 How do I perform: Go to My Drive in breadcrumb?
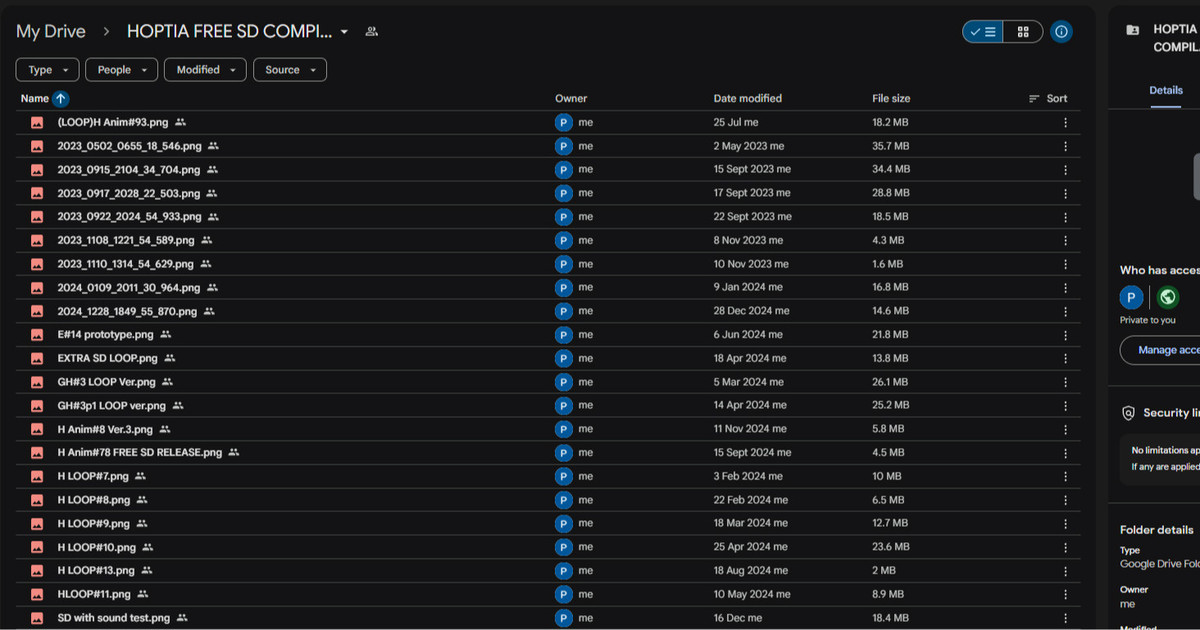[x=51, y=32]
